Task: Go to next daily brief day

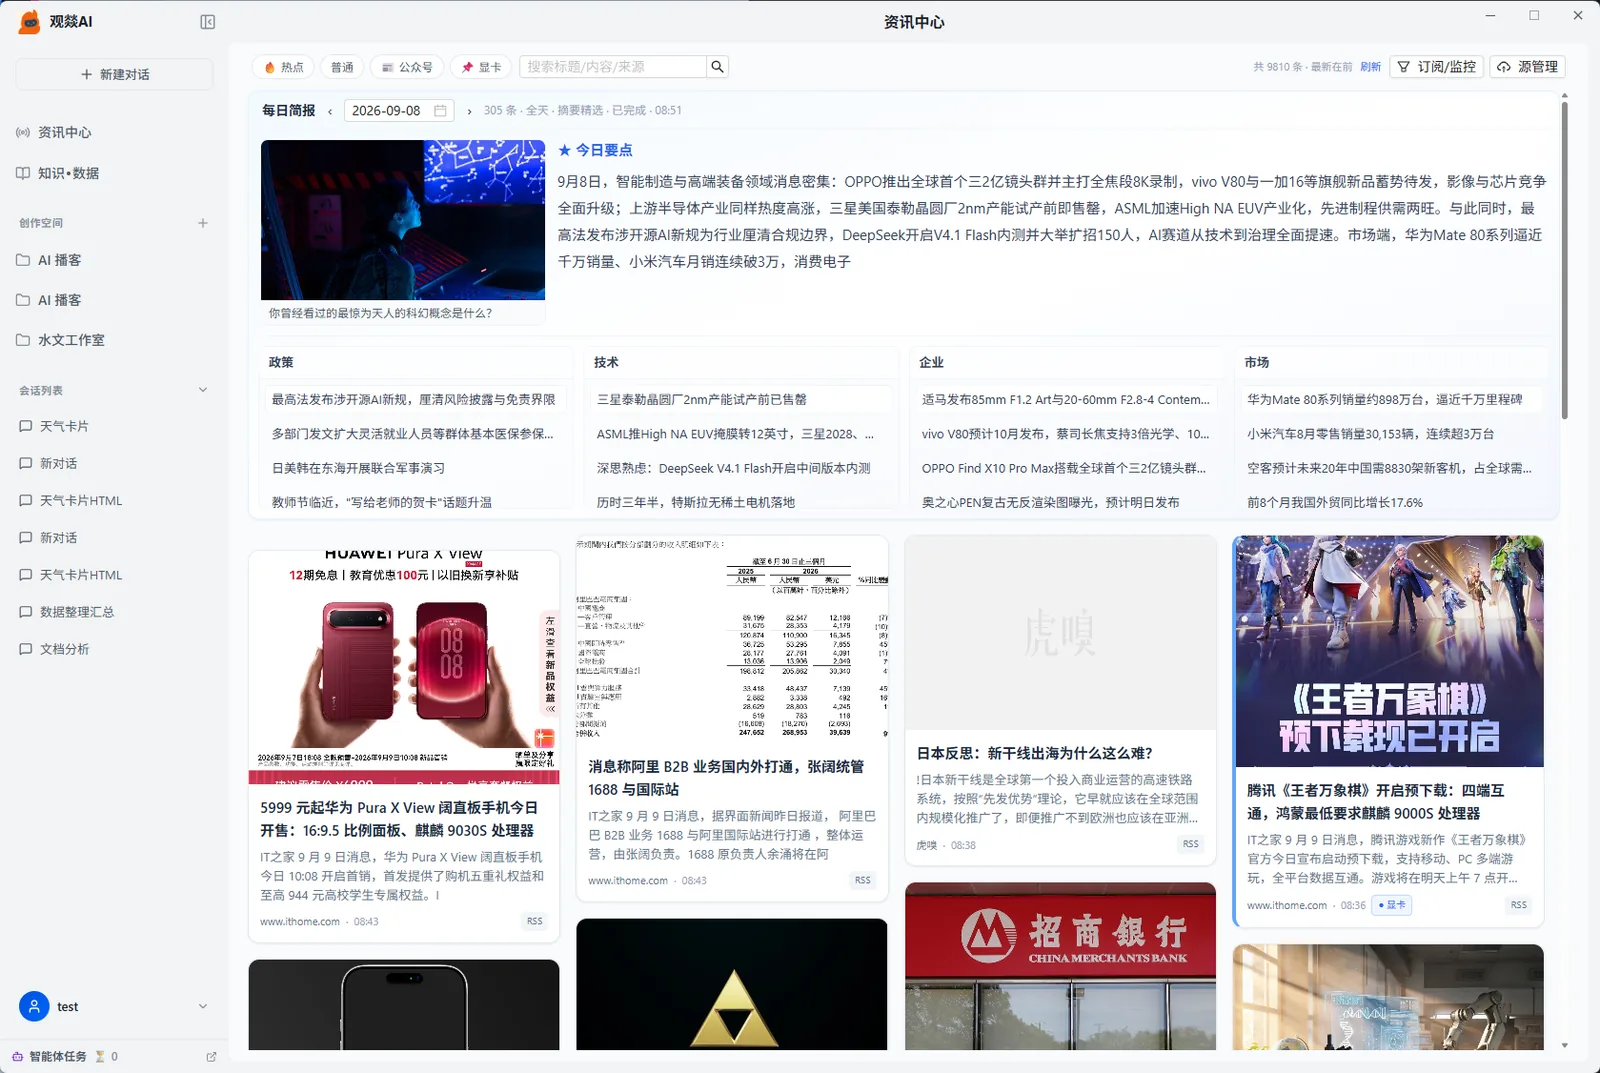Action: click(469, 111)
